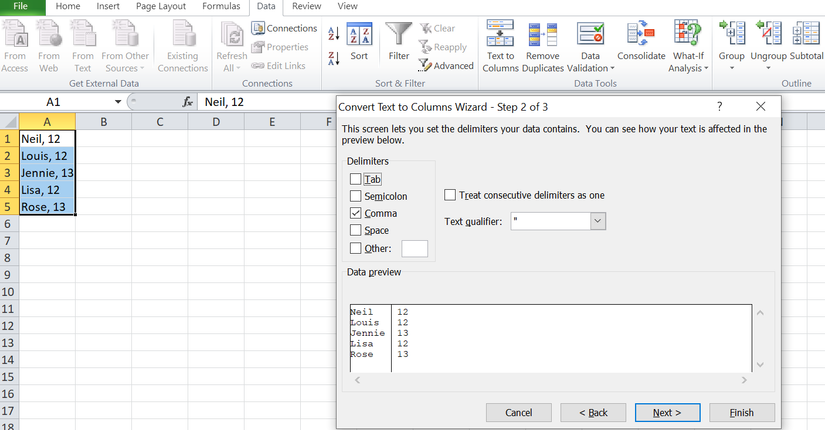Image resolution: width=825 pixels, height=430 pixels.
Task: Click Clear filter icon
Action: click(x=437, y=28)
